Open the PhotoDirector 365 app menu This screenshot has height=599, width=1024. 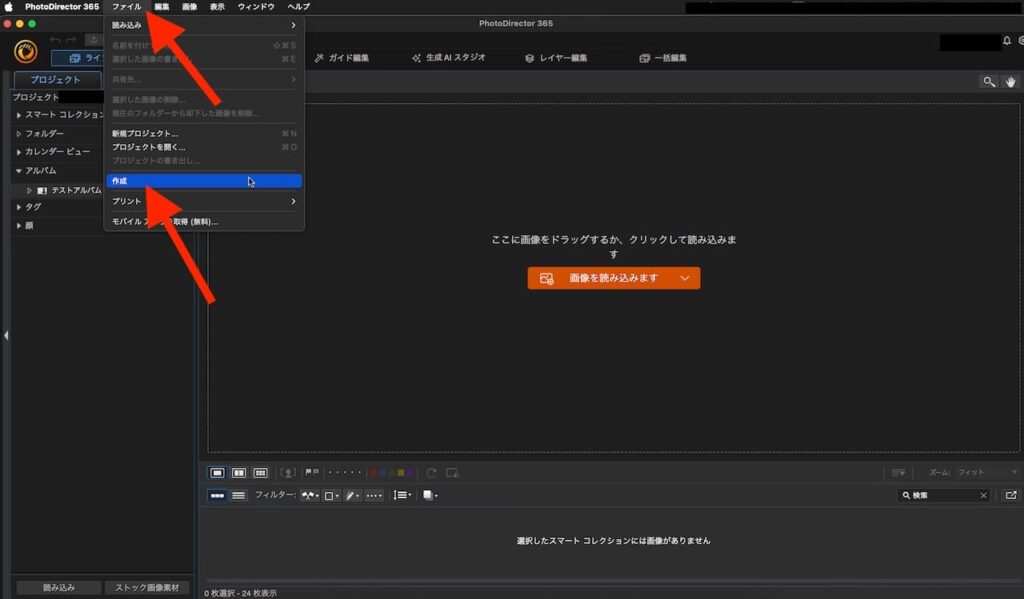(62, 7)
